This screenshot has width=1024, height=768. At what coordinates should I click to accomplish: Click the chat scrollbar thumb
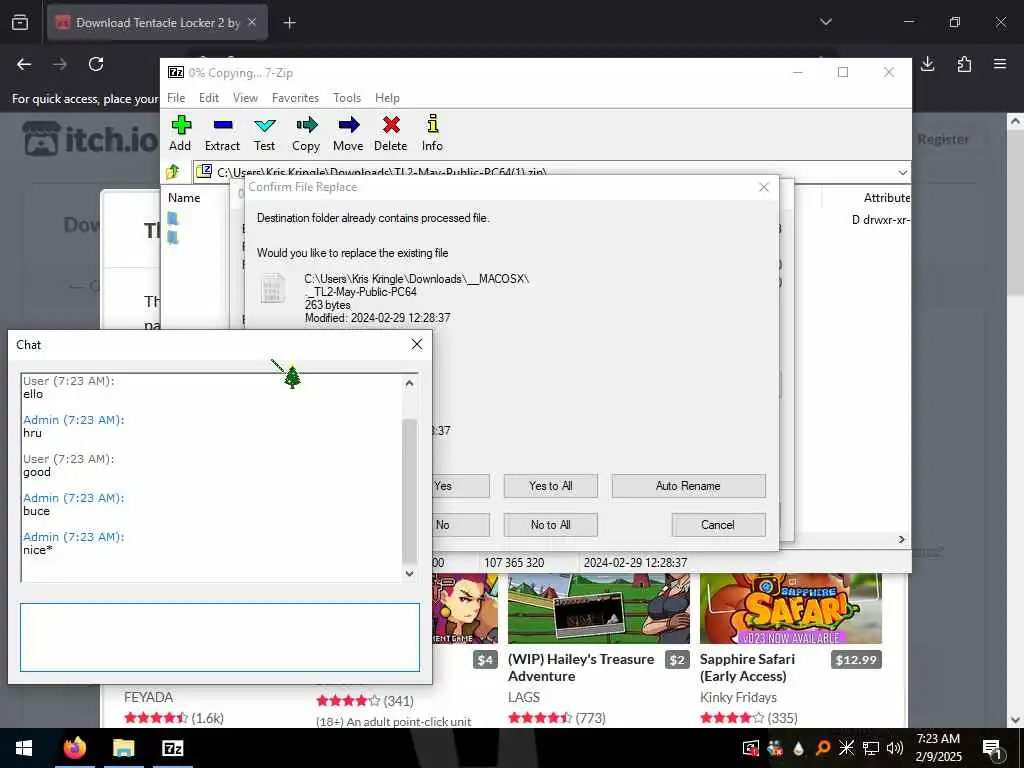pos(409,490)
